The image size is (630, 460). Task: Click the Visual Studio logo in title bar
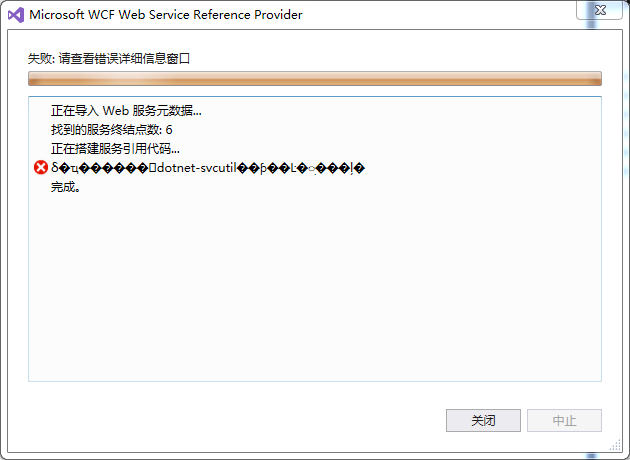tap(16, 15)
